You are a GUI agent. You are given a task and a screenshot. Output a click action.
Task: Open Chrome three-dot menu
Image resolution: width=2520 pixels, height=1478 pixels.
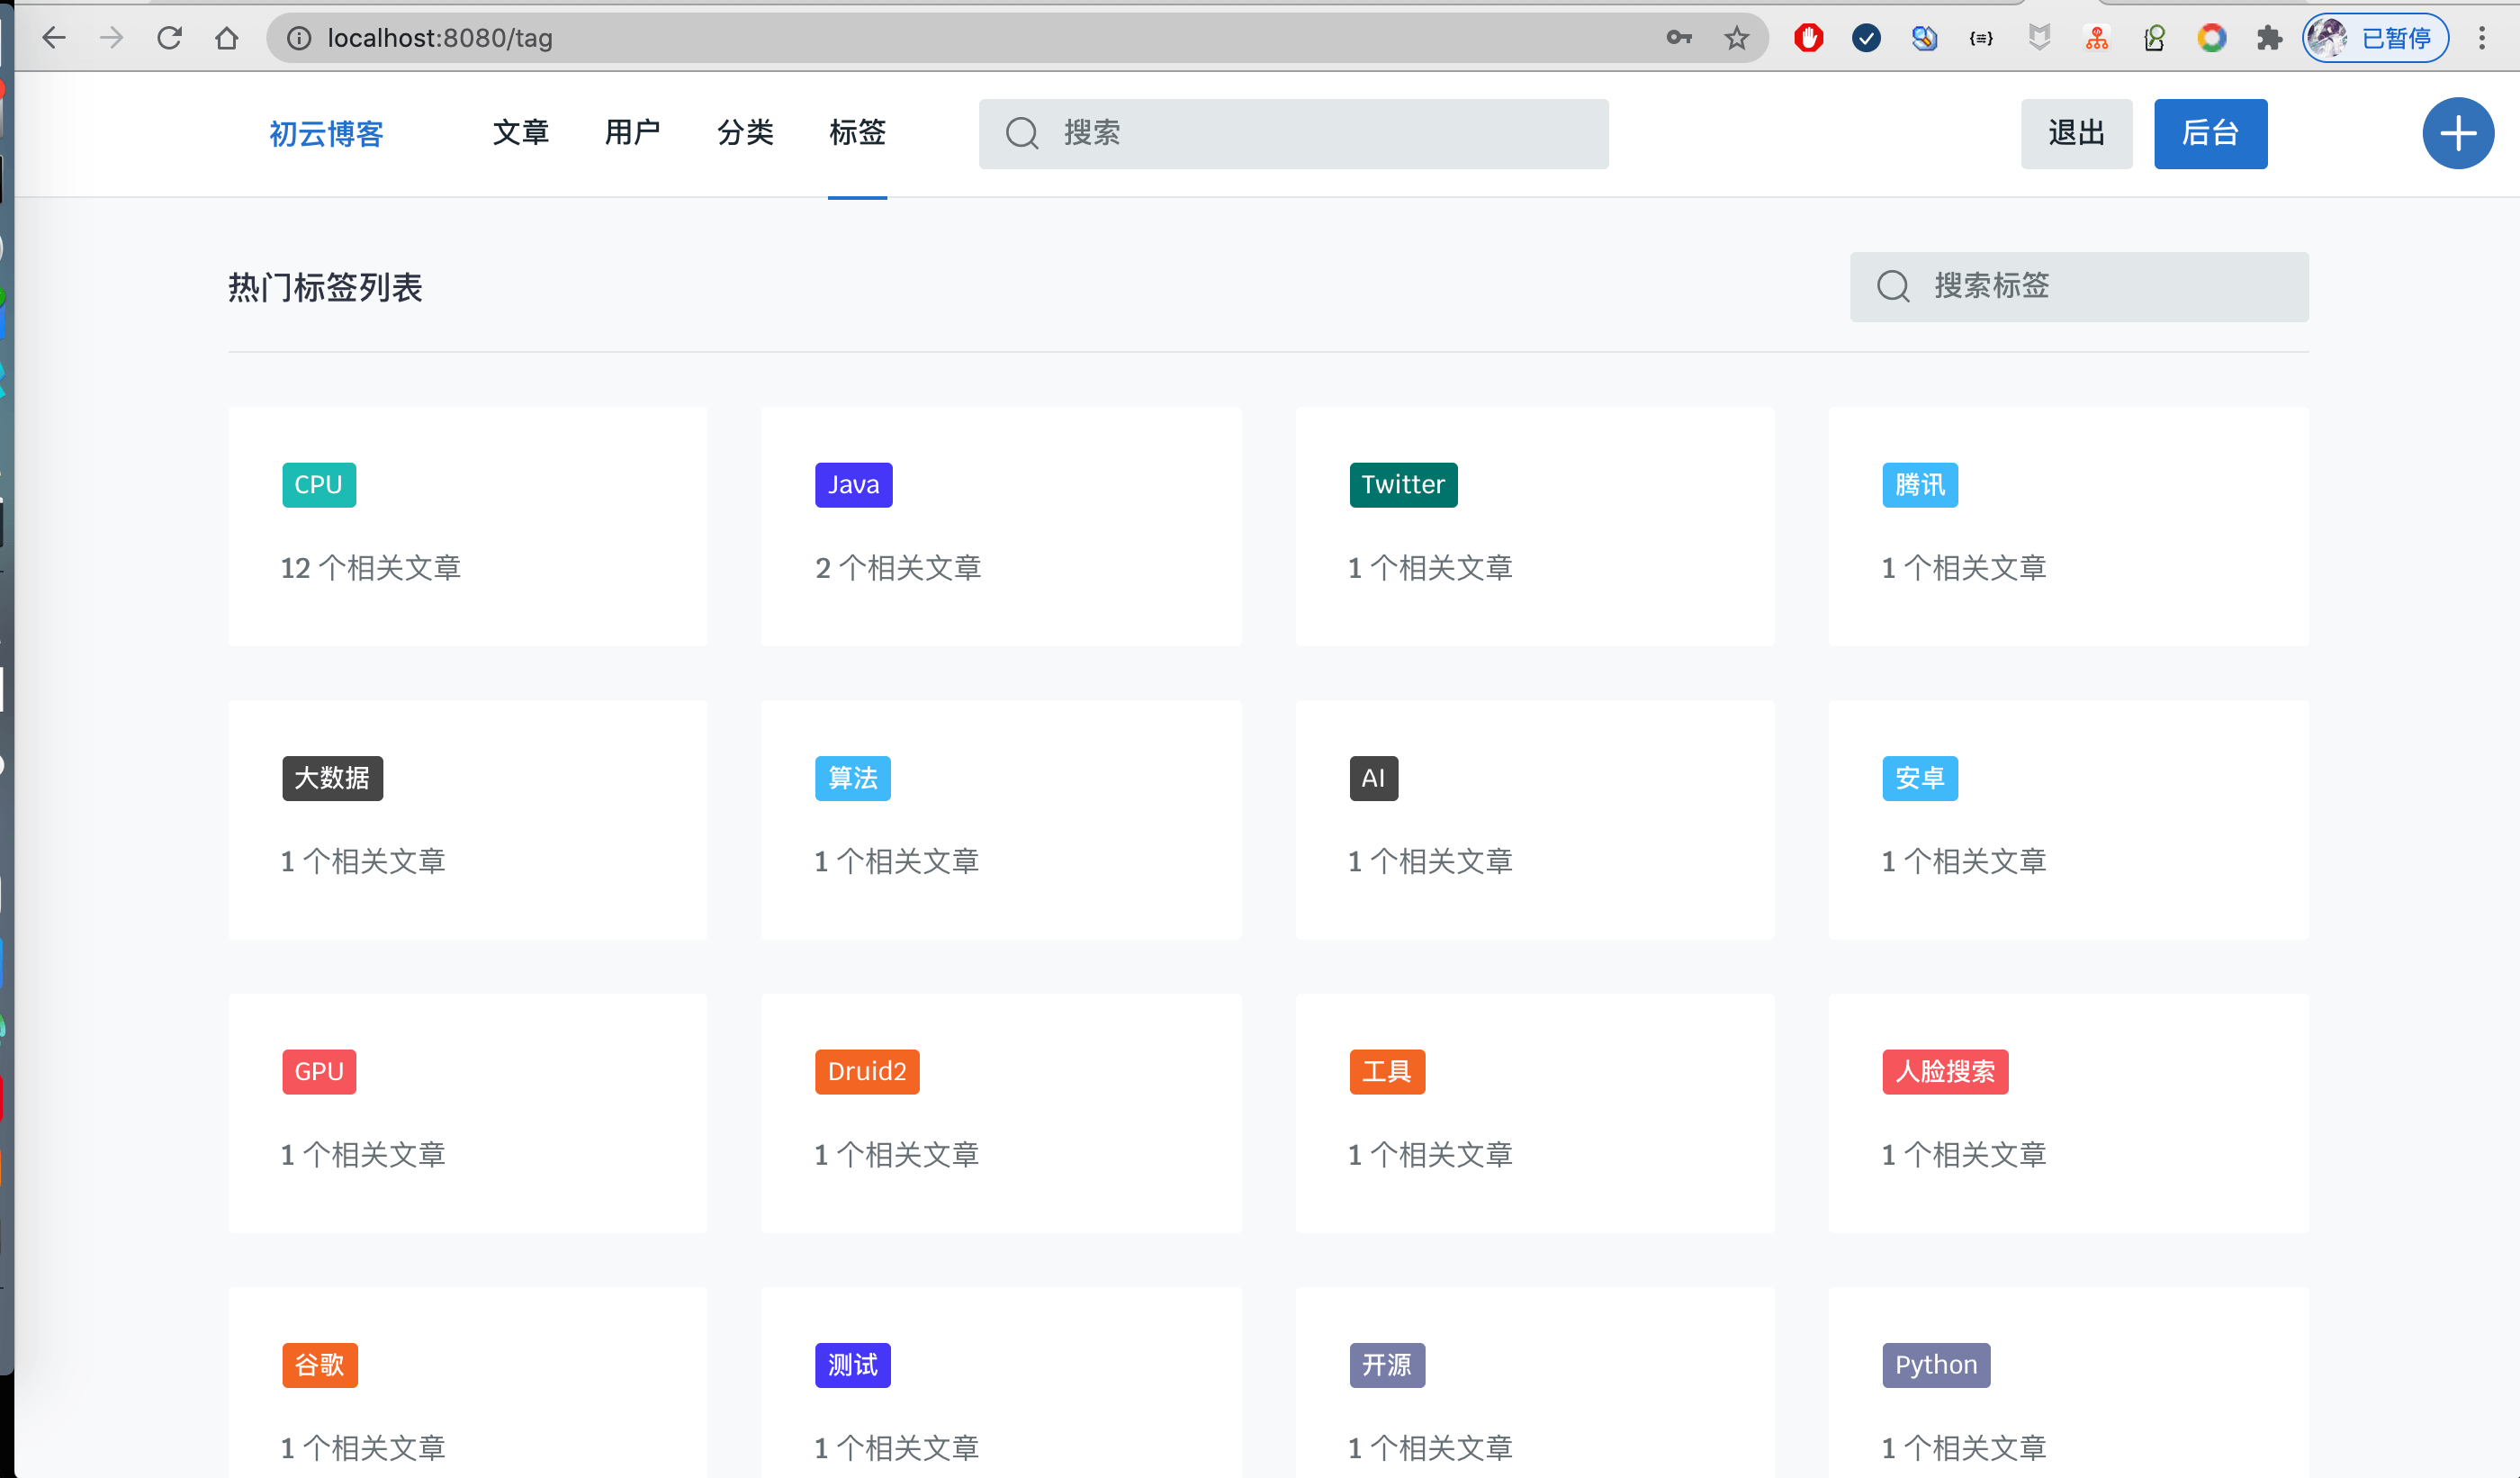click(2481, 38)
